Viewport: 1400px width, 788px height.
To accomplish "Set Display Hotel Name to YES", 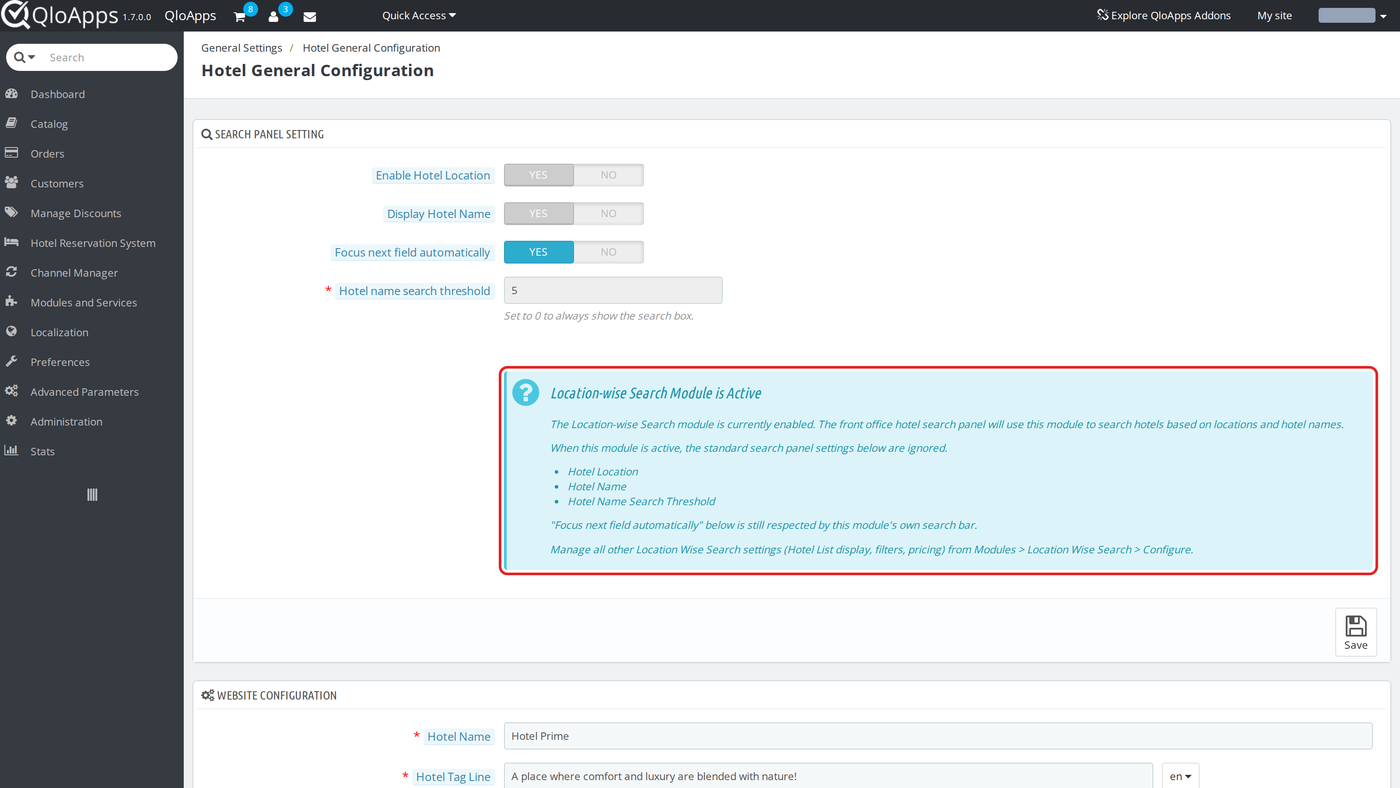I will tap(539, 213).
